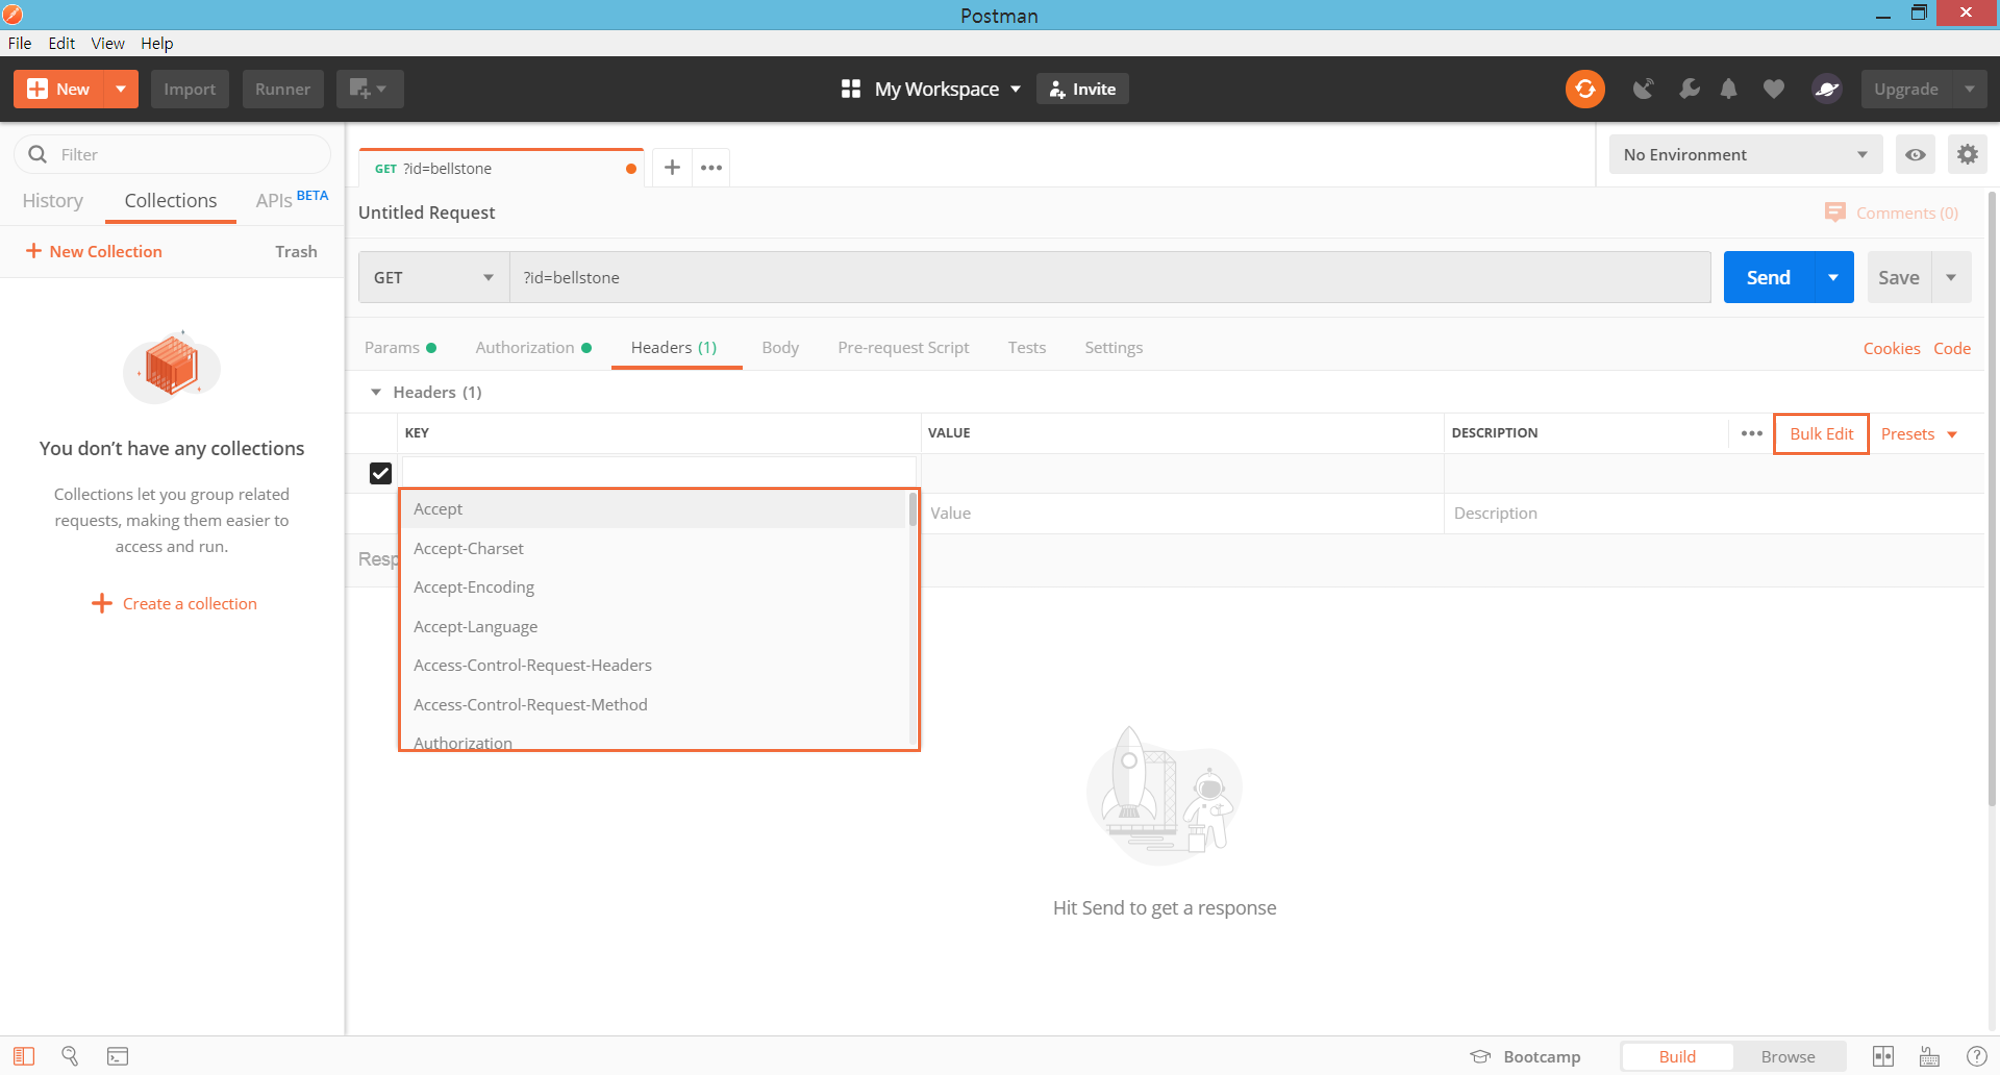Click the request URL input field
The width and height of the screenshot is (2000, 1075).
pyautogui.click(x=1110, y=277)
